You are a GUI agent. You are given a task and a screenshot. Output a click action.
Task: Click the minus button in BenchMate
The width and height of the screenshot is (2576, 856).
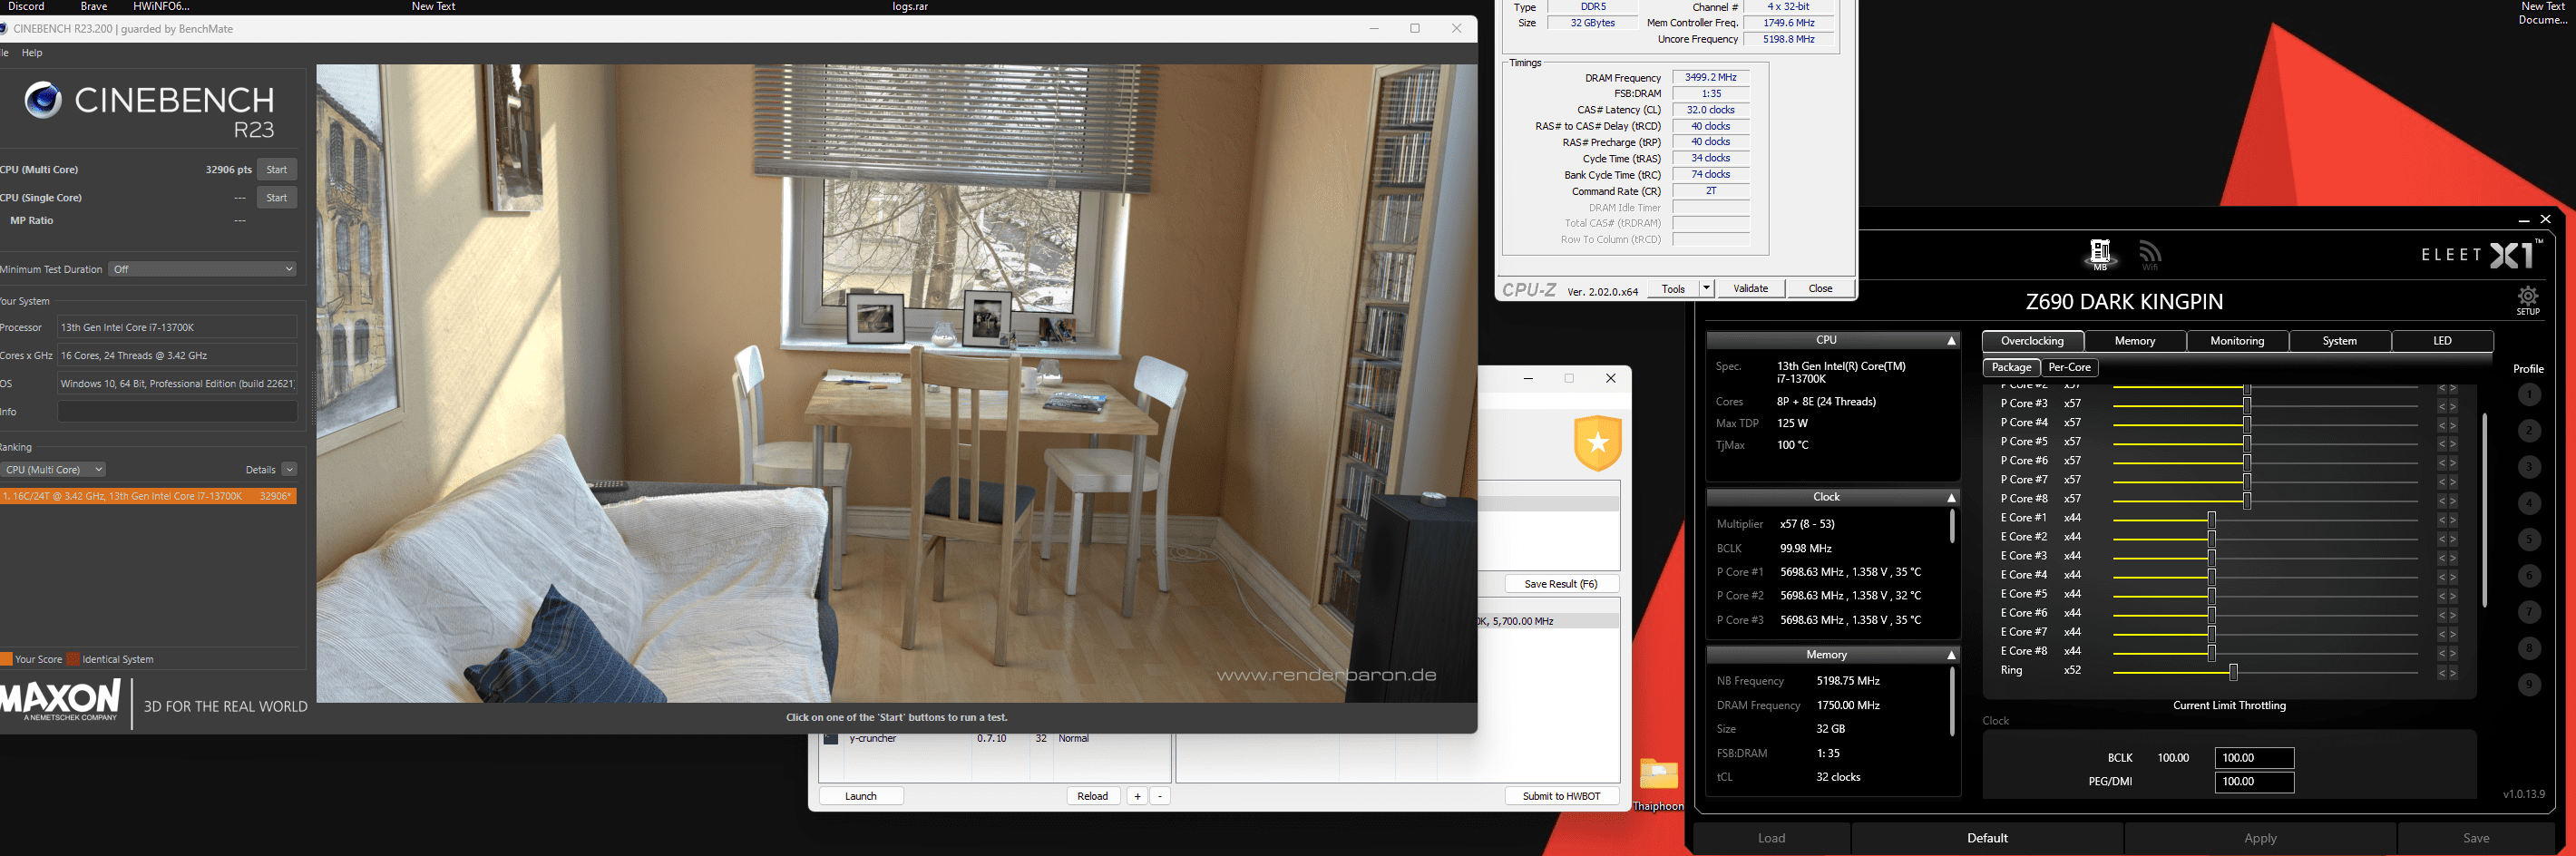click(1160, 796)
